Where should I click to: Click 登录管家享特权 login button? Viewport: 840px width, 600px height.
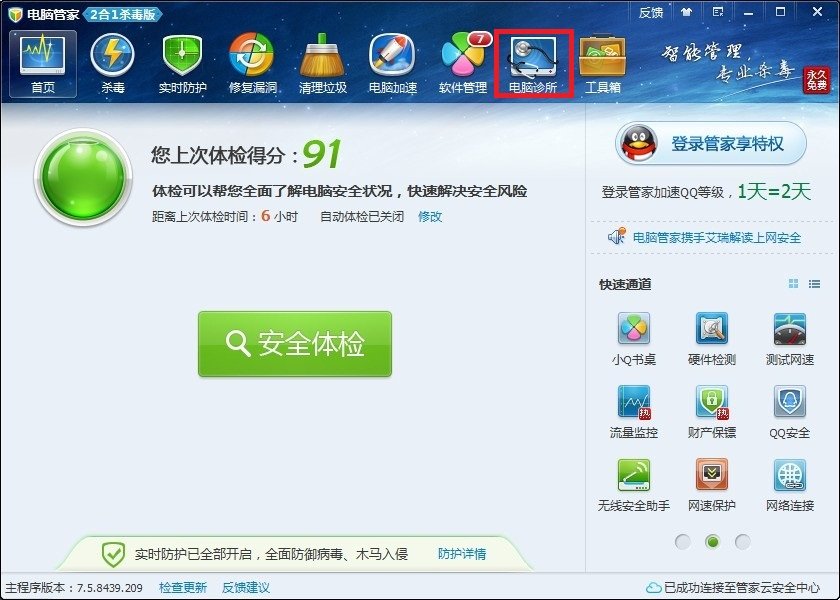pyautogui.click(x=709, y=143)
